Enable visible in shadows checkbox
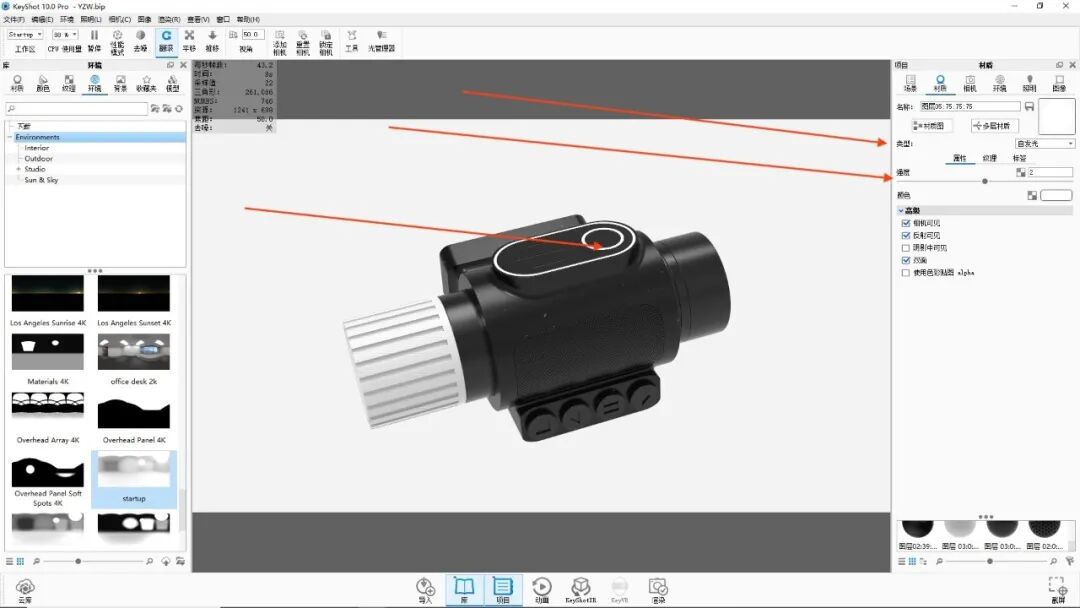 905,246
